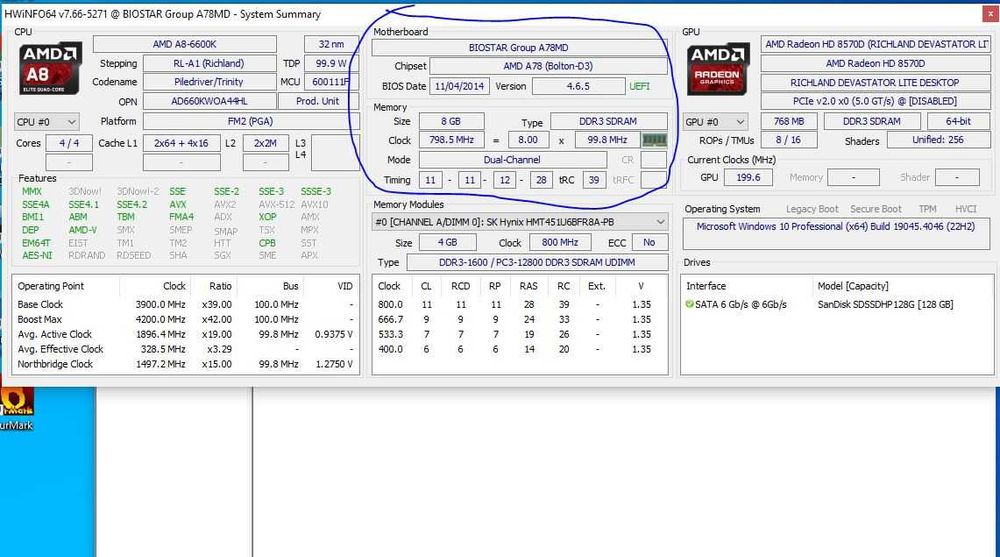The image size is (1000, 557).
Task: Open the FurMark desktop shortcut icon
Action: click(15, 408)
